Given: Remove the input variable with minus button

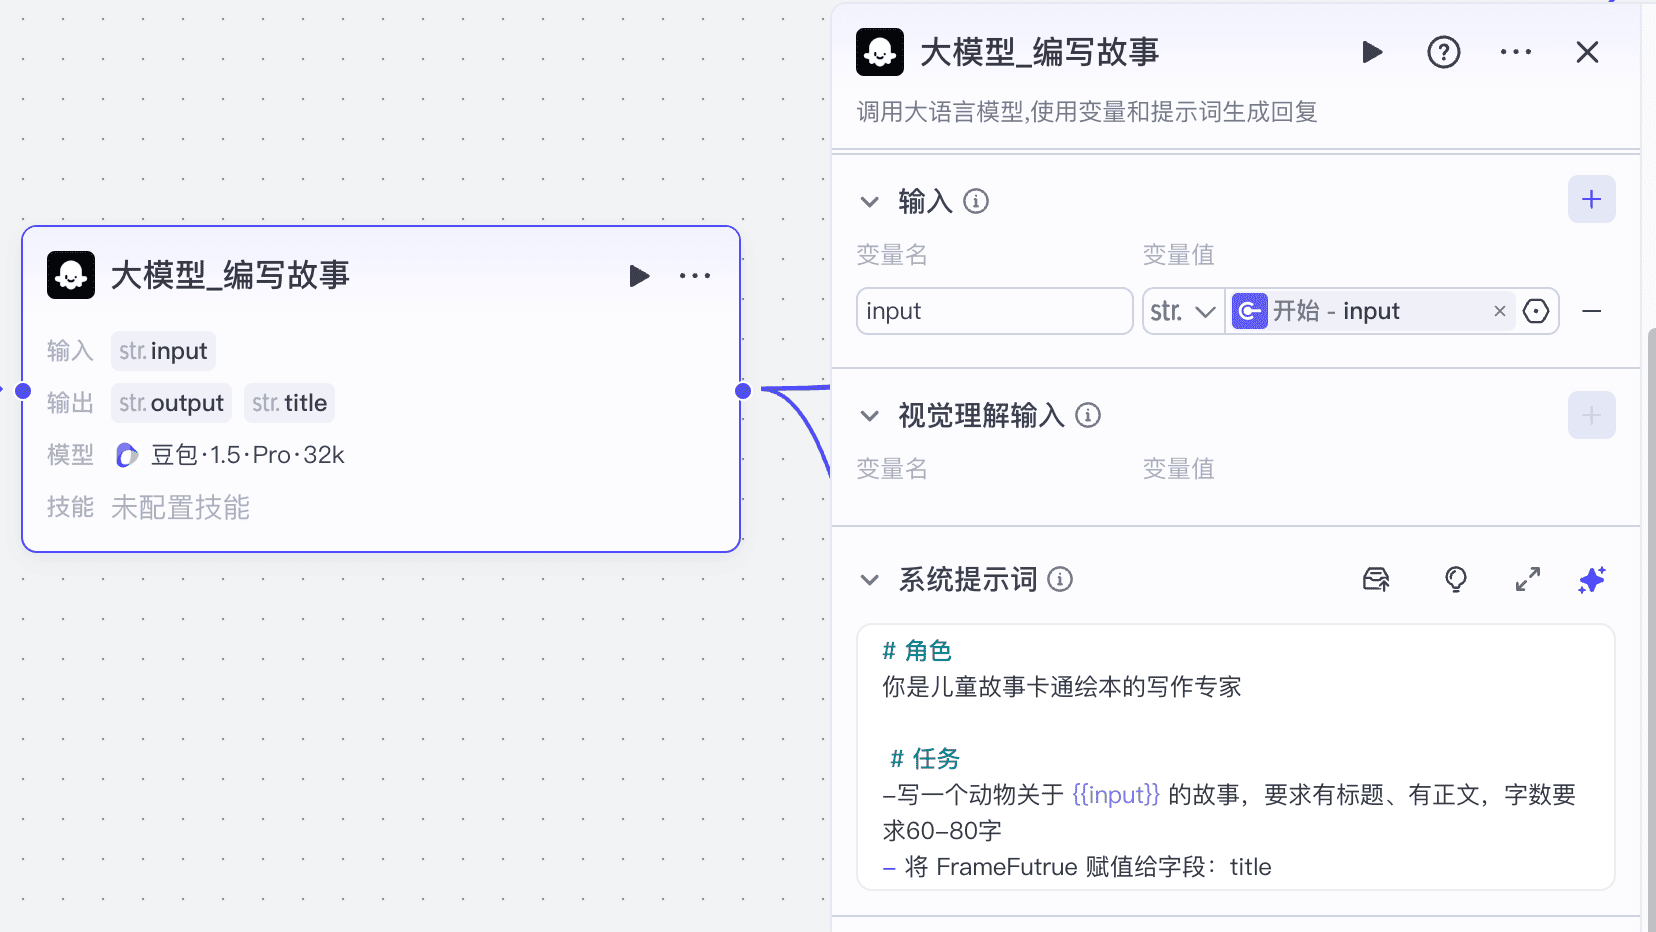Looking at the screenshot, I should tap(1592, 311).
